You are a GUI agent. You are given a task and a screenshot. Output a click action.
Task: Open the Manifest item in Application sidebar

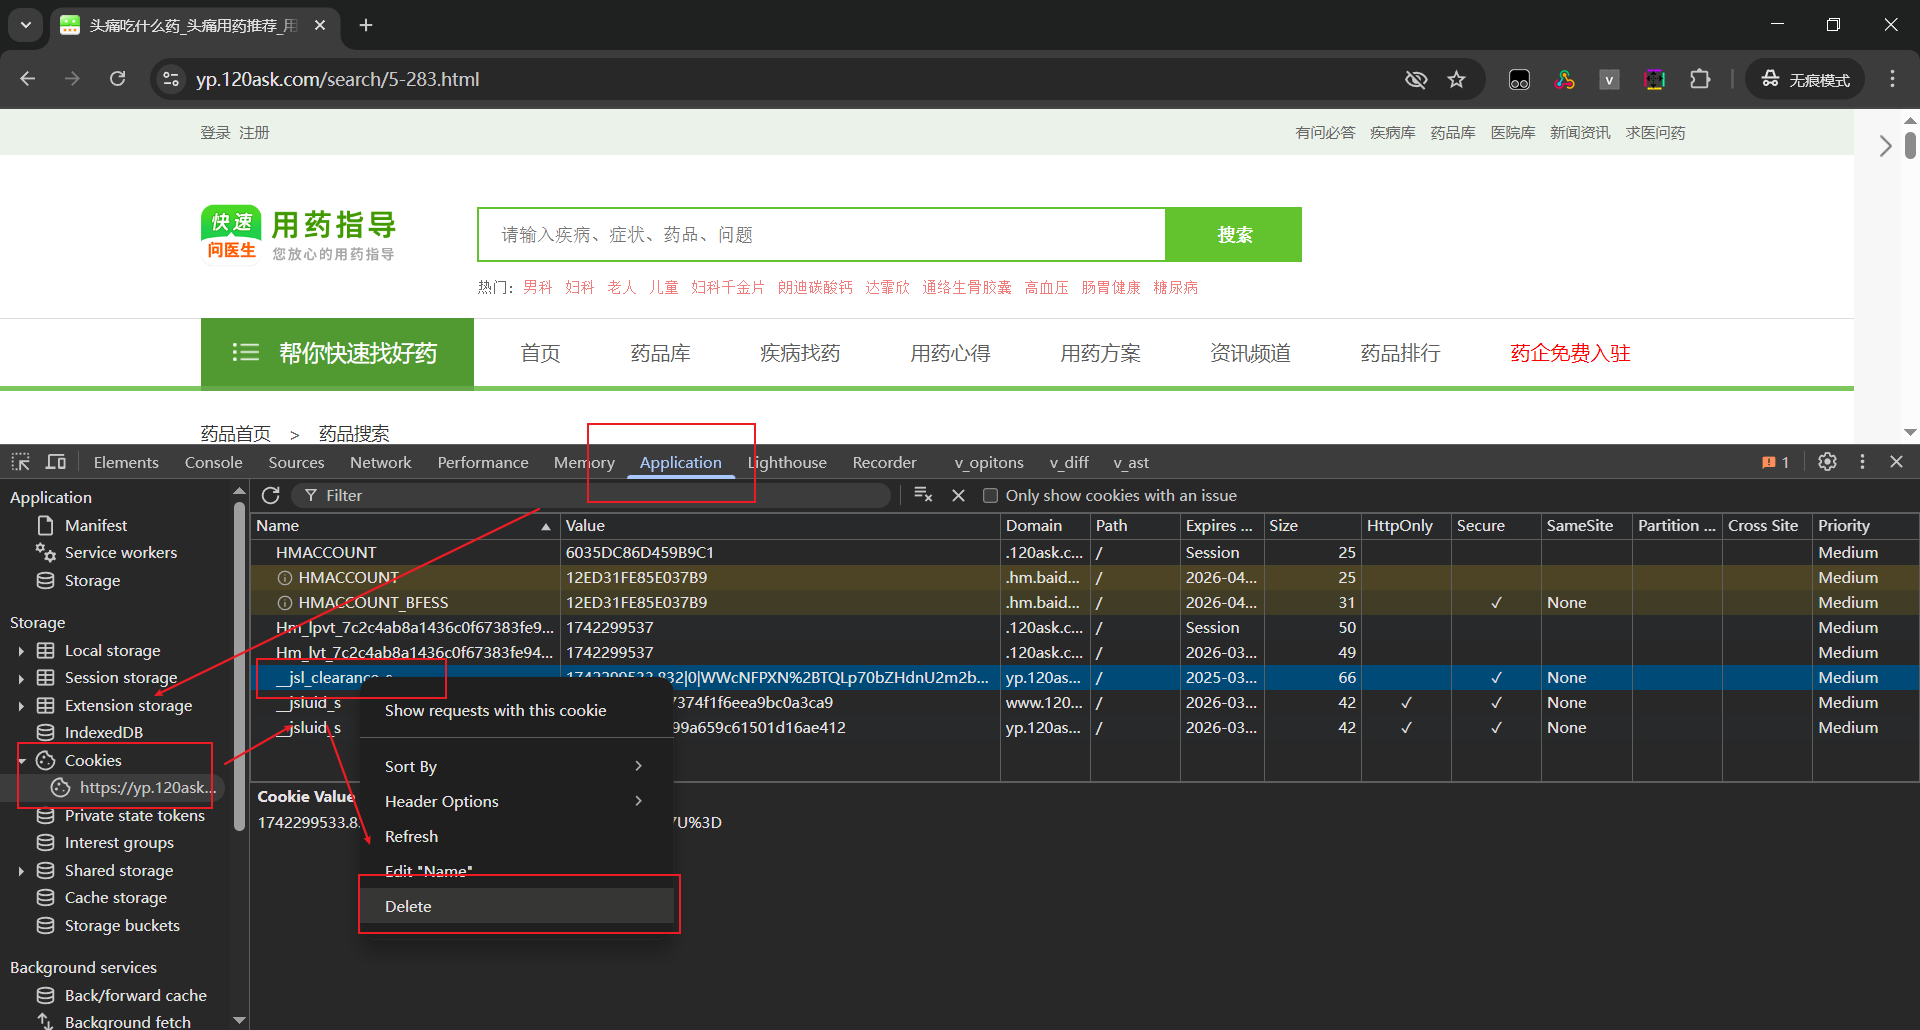[95, 525]
